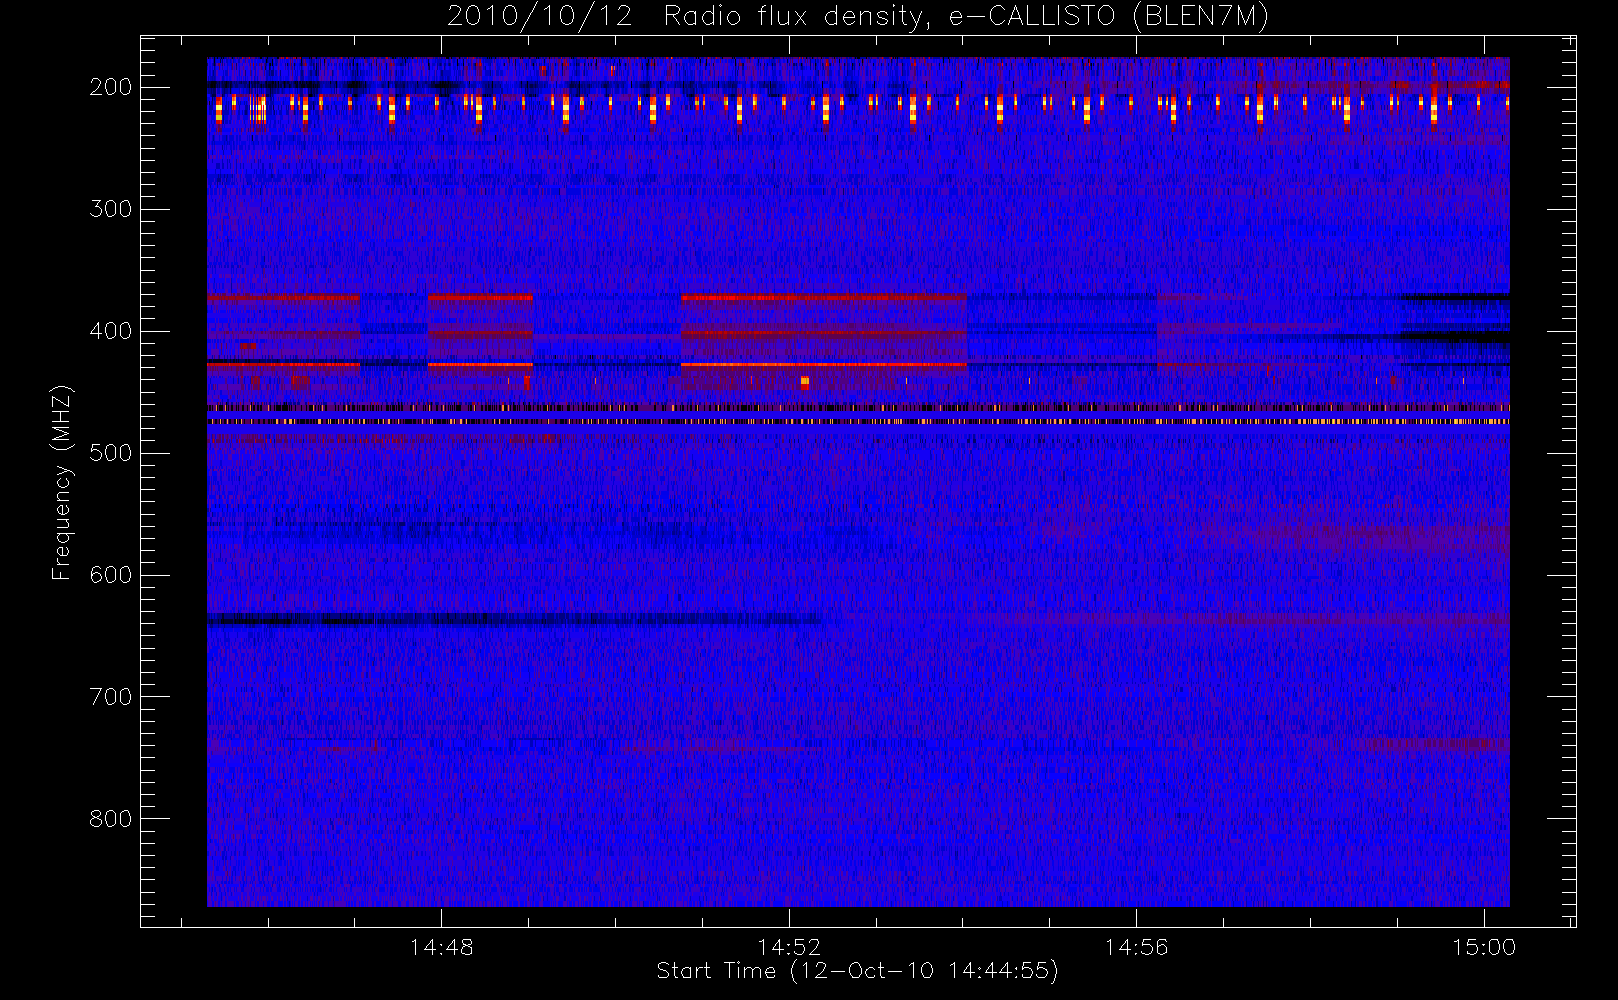Click the 800 frequency tick label
1618x1000 pixels.
pos(110,819)
